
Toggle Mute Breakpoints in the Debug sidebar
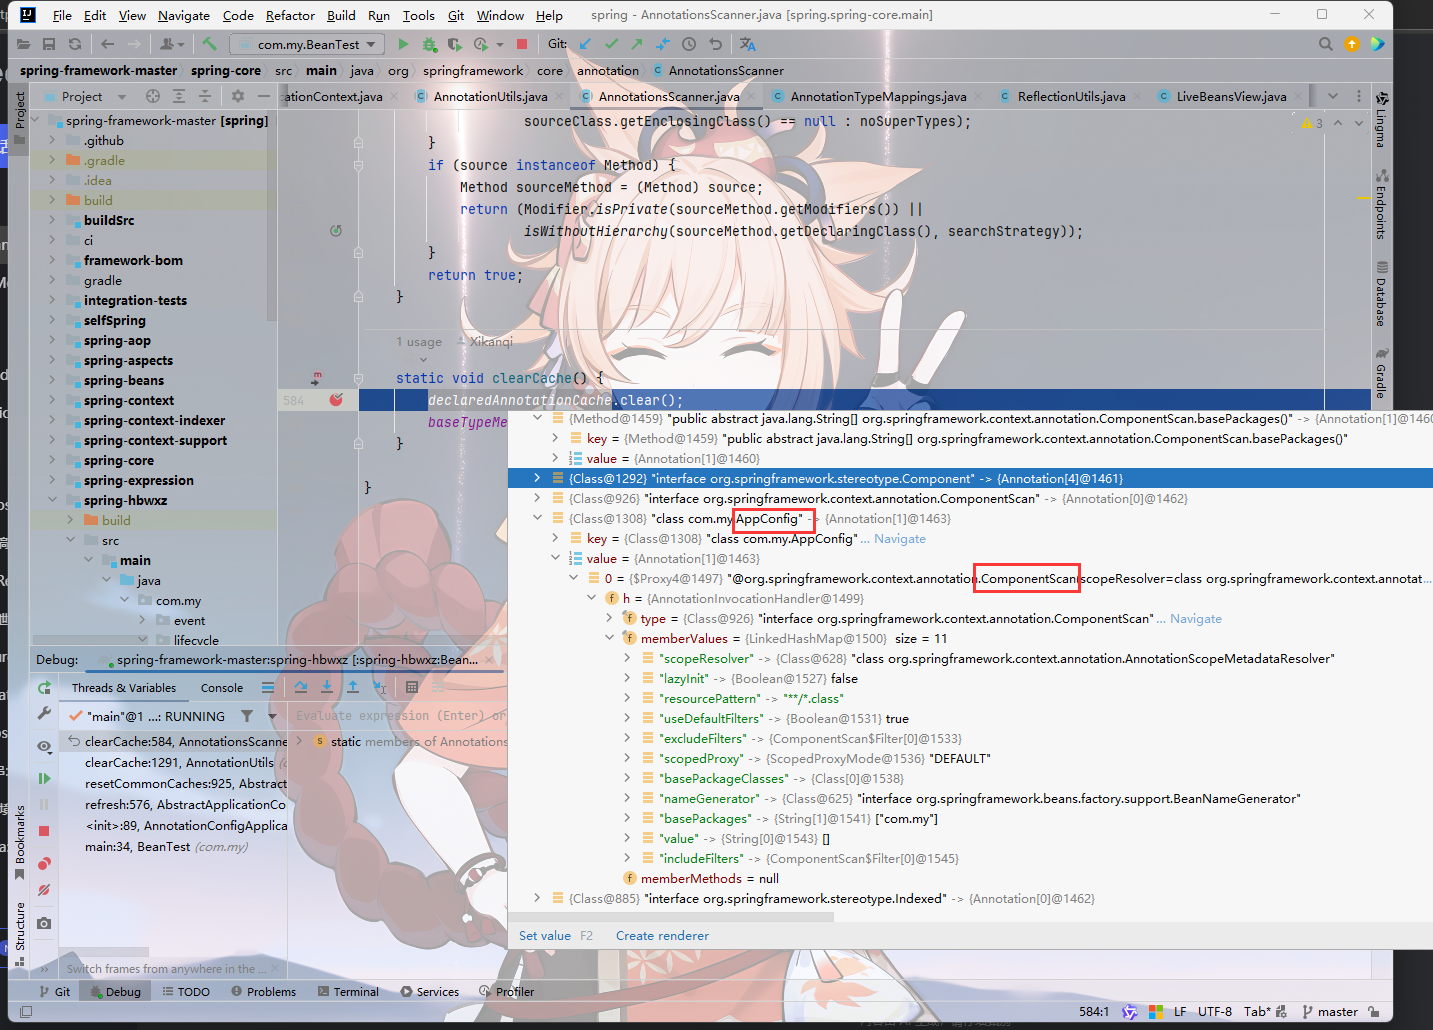(44, 889)
